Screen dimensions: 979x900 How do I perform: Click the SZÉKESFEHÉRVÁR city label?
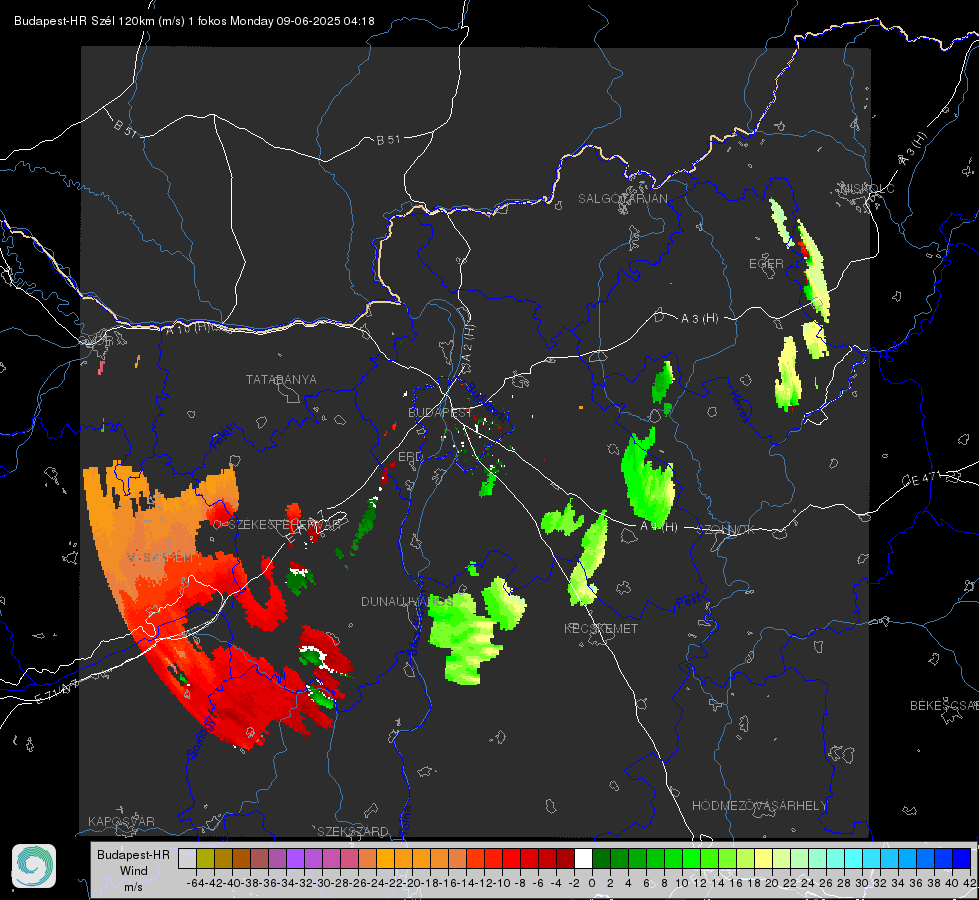click(284, 524)
